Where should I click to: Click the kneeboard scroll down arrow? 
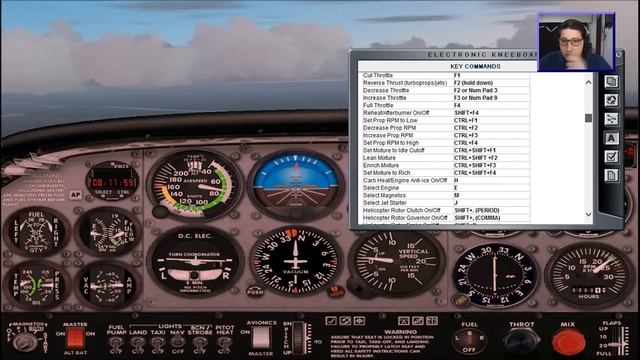pos(588,214)
